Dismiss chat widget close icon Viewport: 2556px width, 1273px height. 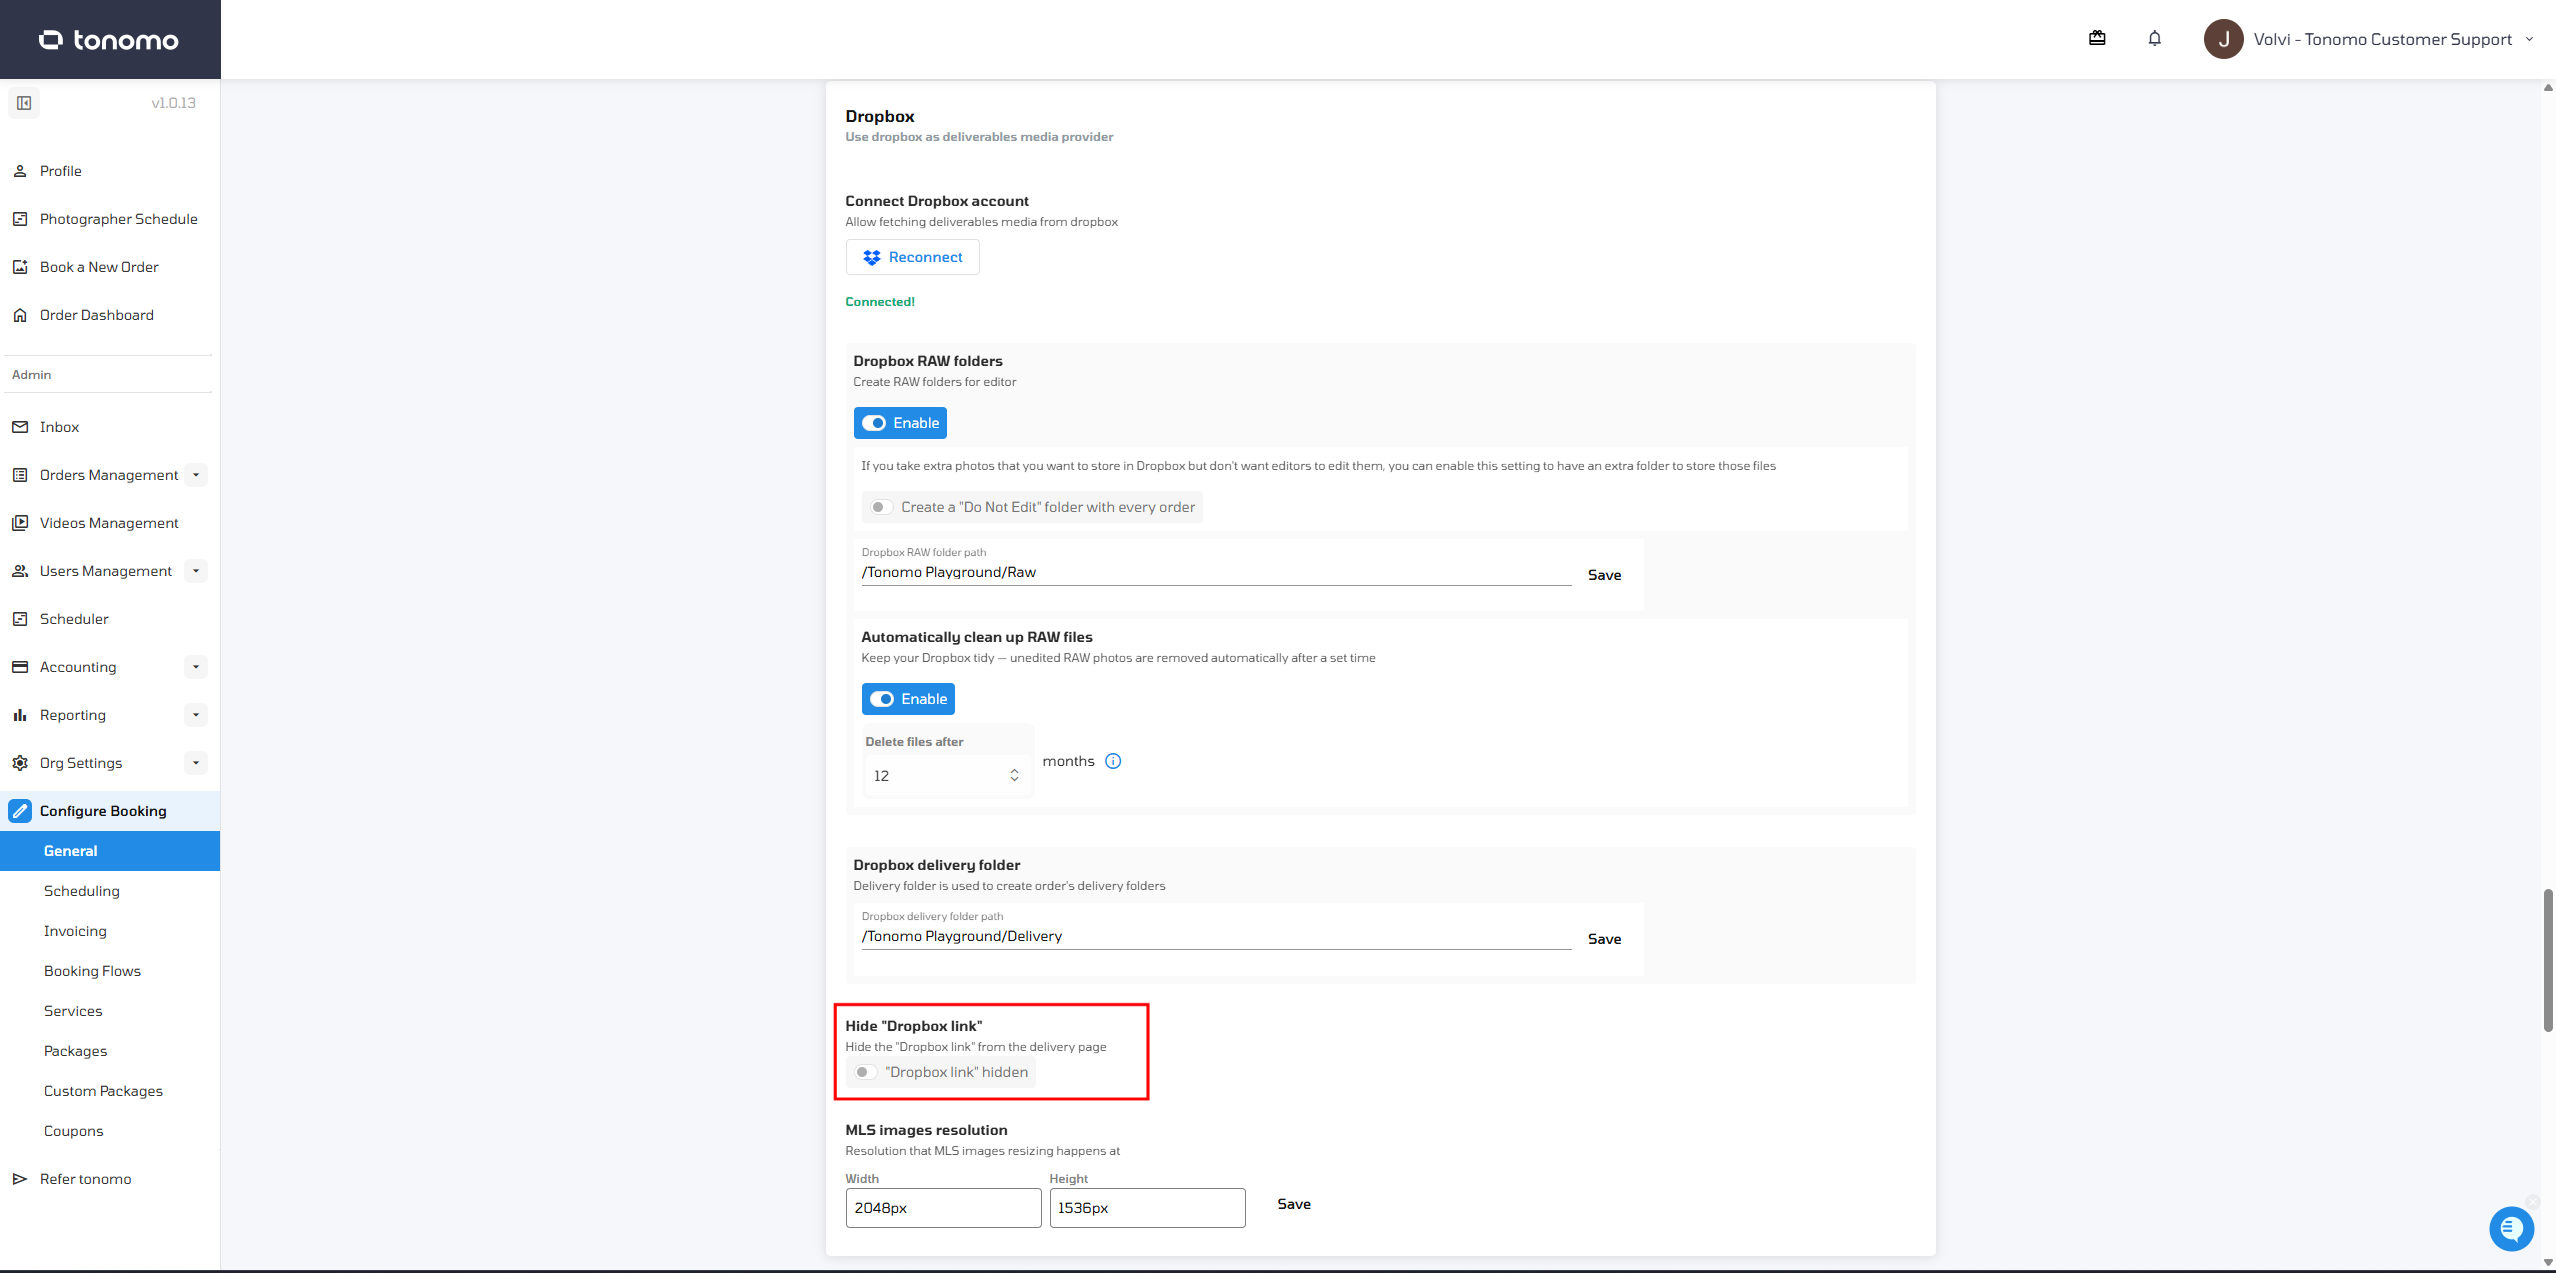tap(2532, 1201)
